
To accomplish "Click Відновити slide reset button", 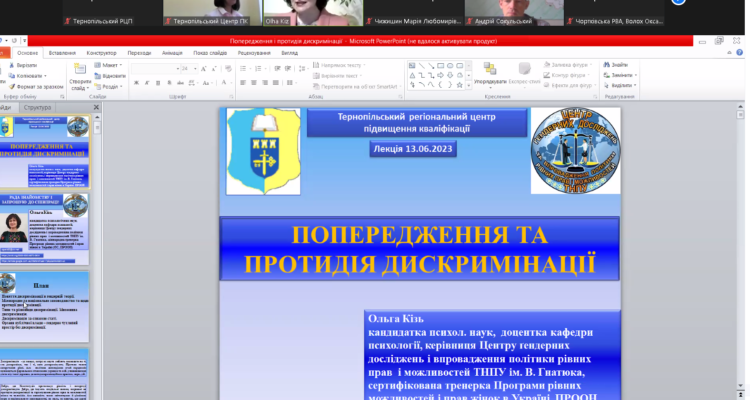I will point(110,76).
